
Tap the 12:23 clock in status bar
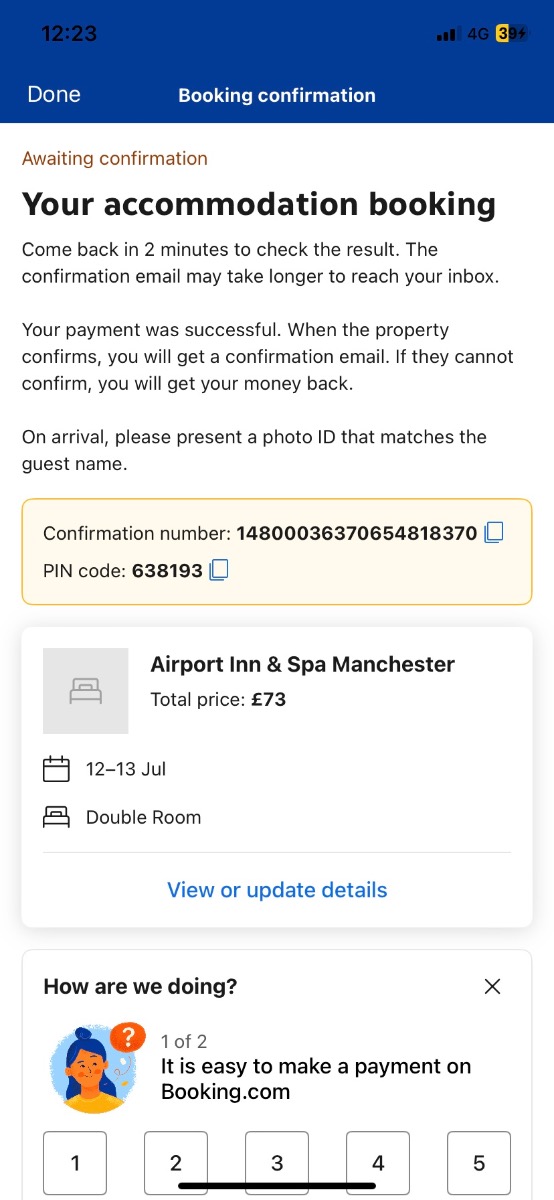coord(69,34)
